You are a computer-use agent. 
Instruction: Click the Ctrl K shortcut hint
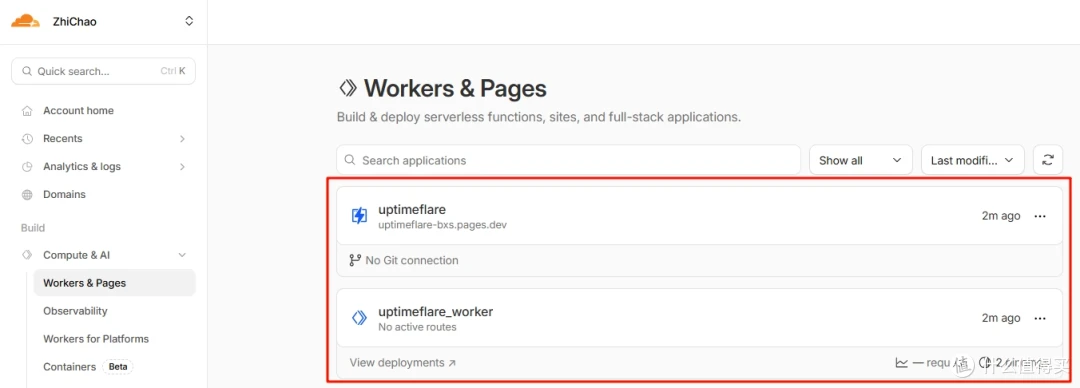click(x=173, y=71)
